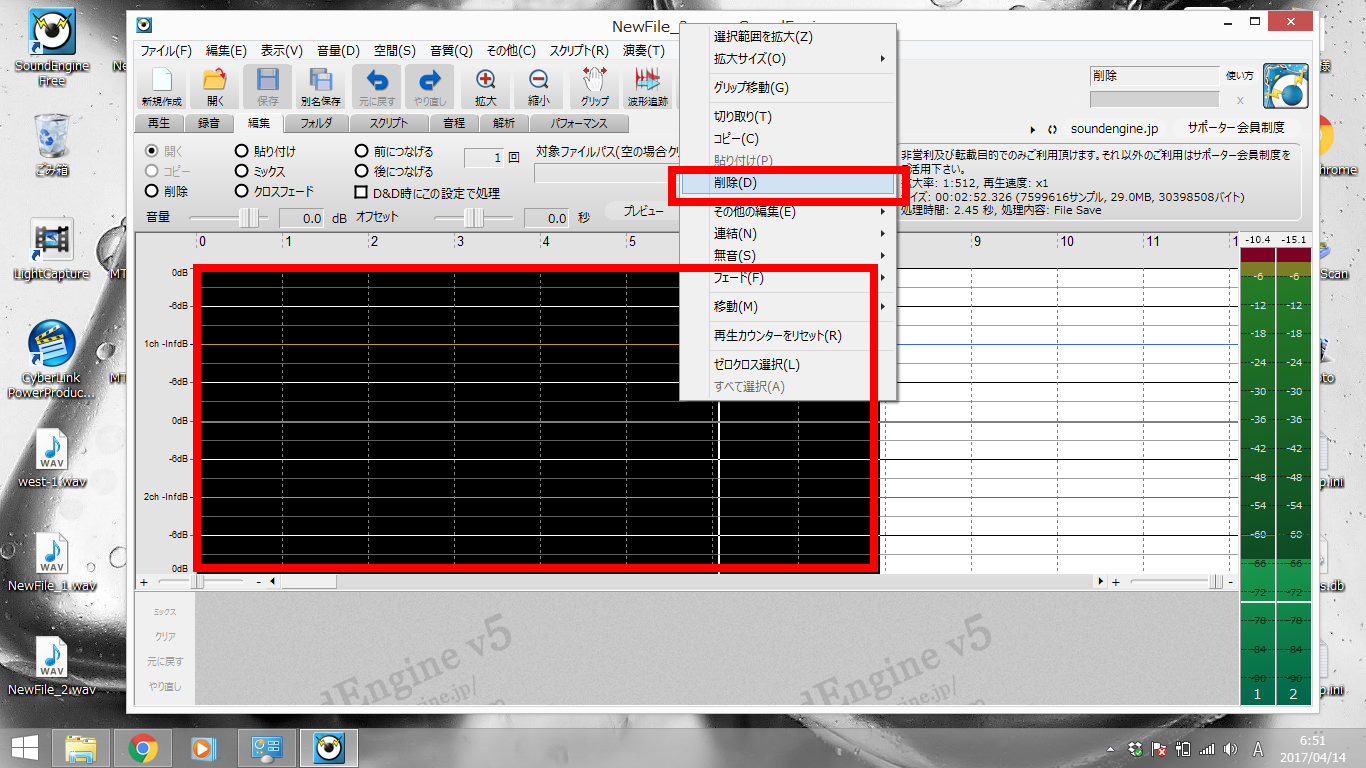The width and height of the screenshot is (1366, 768).
Task: Click the SoundEngine mascot logo icon
Action: click(x=1286, y=86)
